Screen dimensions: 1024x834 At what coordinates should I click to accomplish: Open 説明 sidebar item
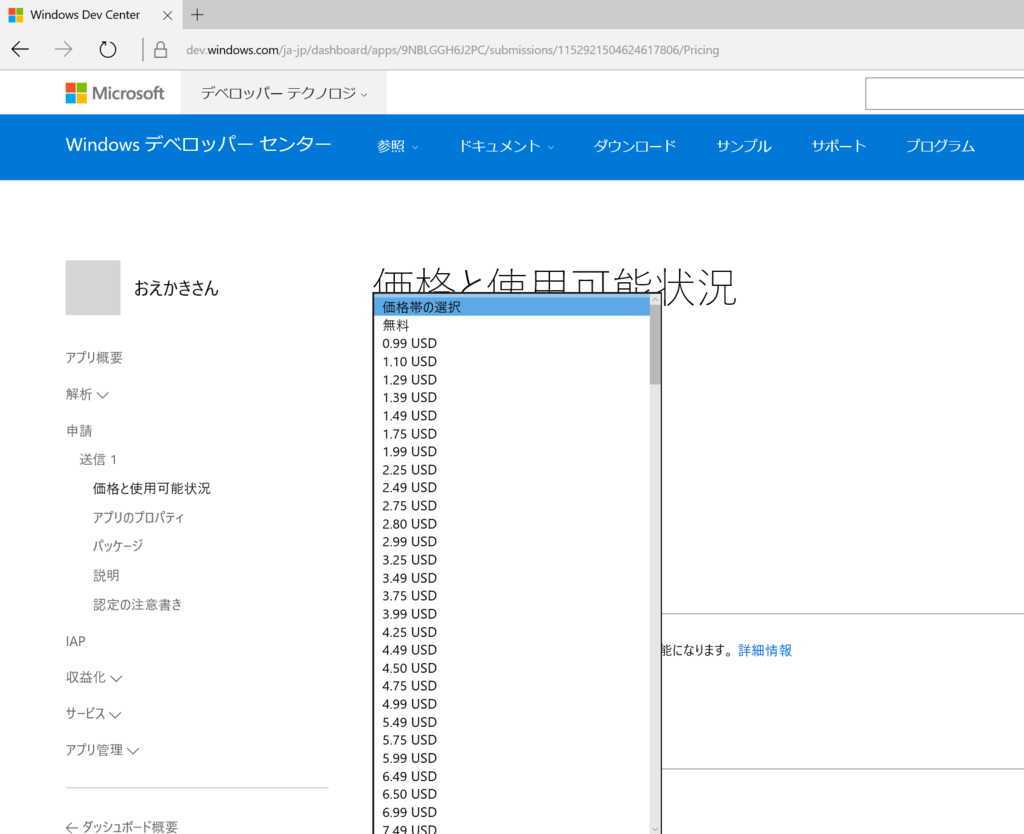[106, 575]
